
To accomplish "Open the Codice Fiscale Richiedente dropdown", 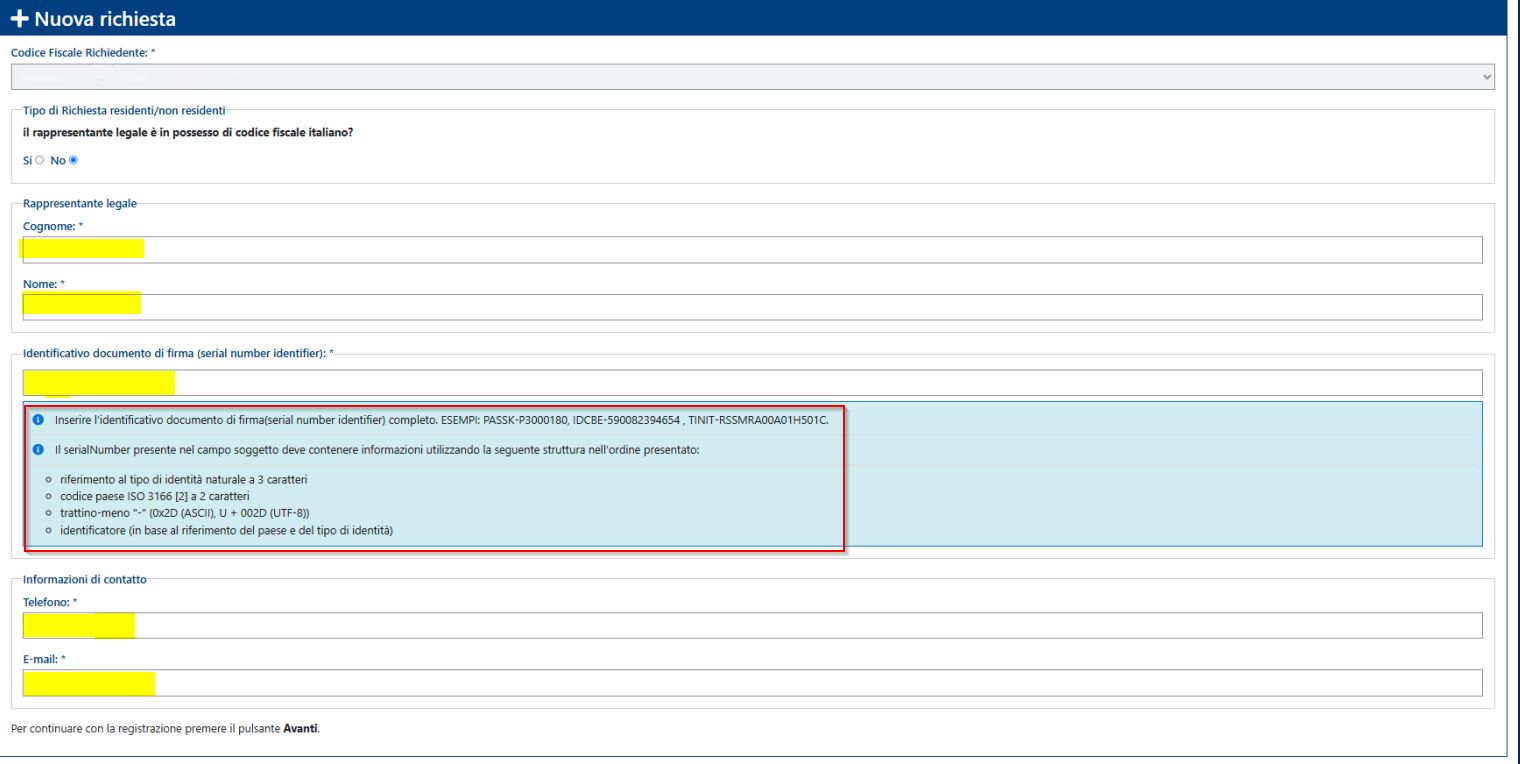I will (x=753, y=77).
